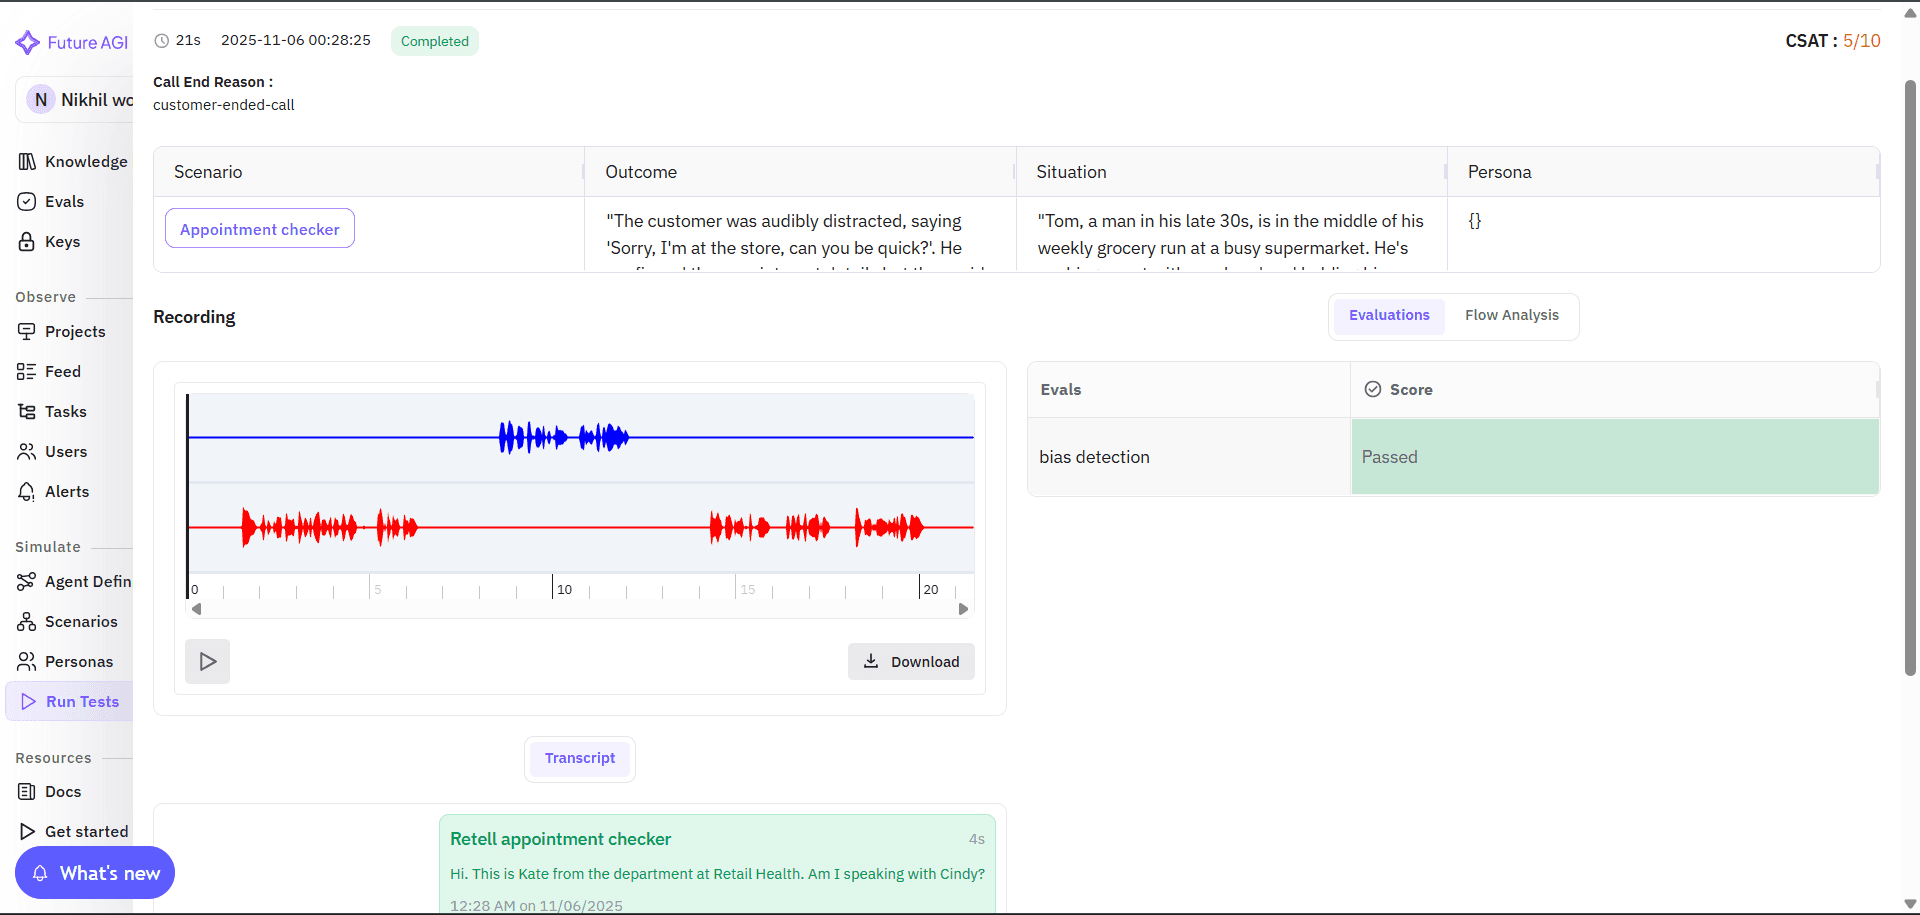
Task: Click the Situation description cell
Action: point(1231,234)
